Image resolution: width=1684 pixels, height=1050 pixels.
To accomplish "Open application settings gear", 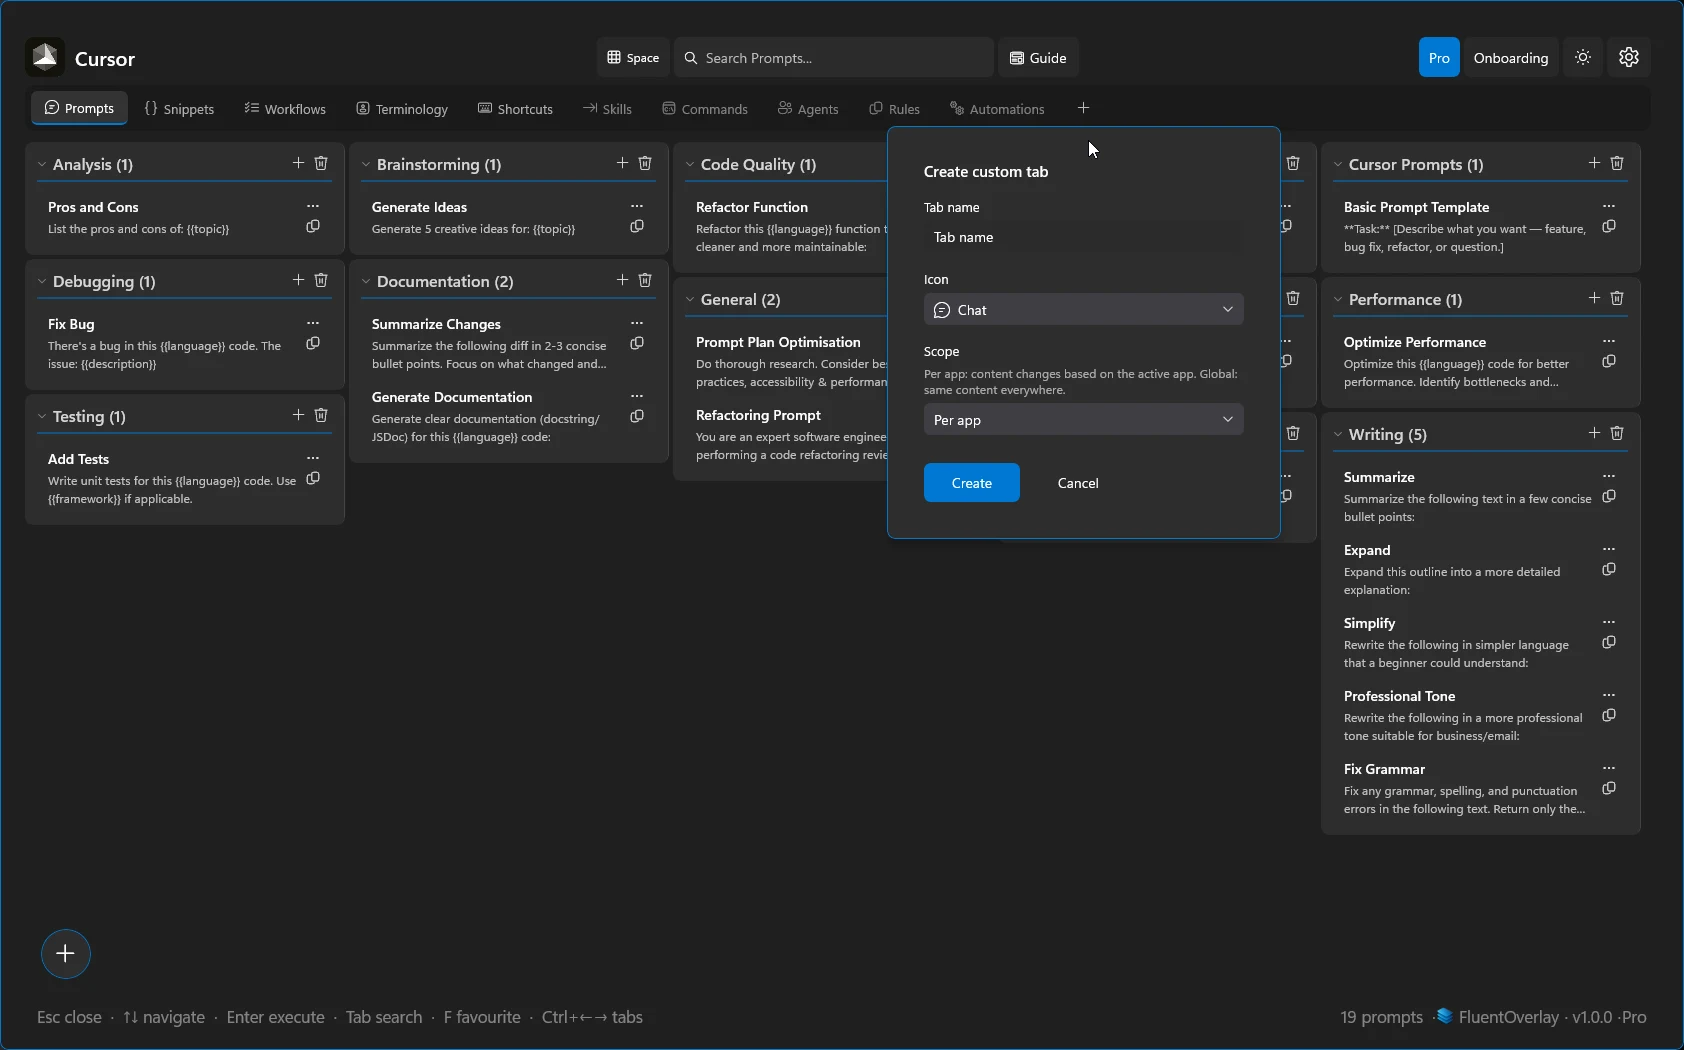I will pos(1629,57).
